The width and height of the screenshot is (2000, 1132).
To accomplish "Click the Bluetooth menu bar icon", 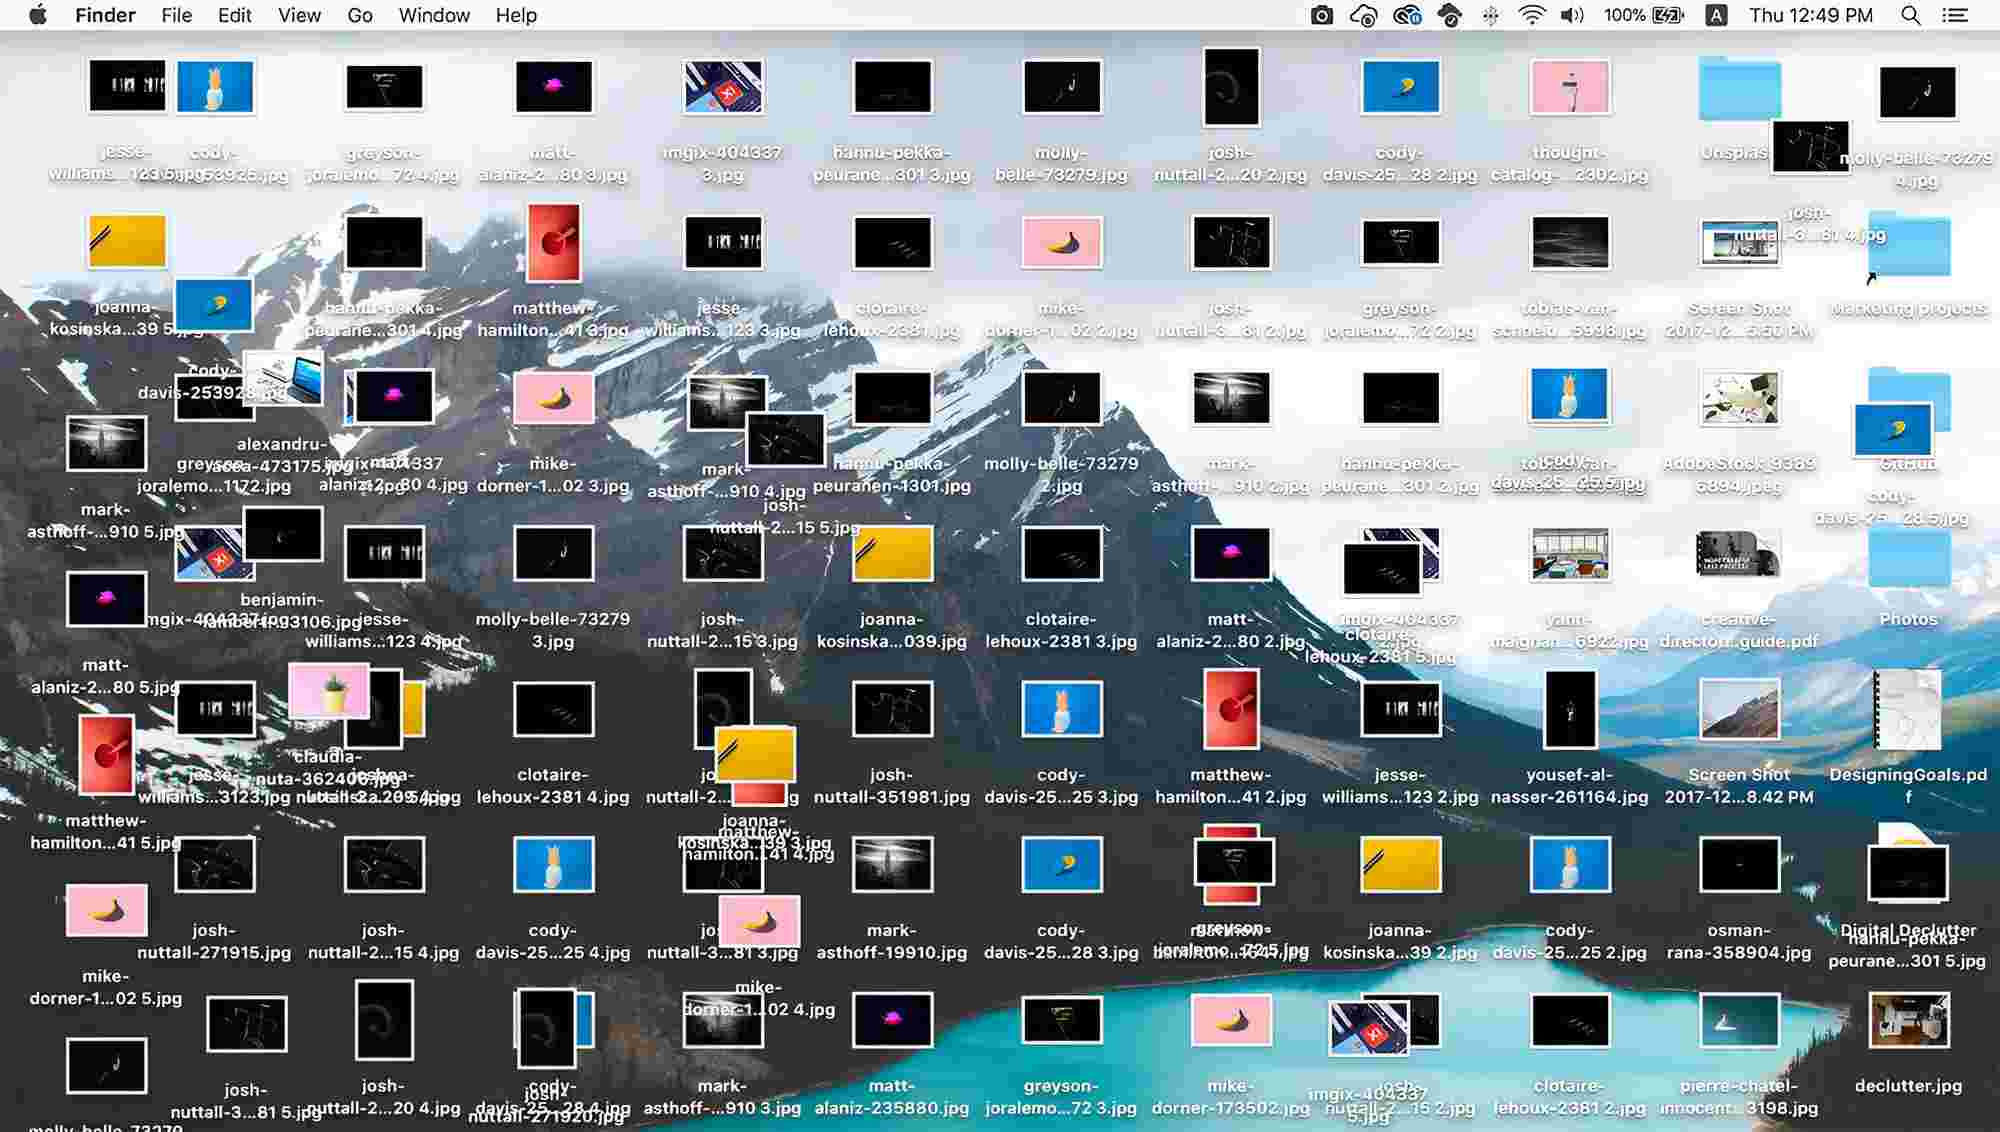I will click(x=1490, y=15).
